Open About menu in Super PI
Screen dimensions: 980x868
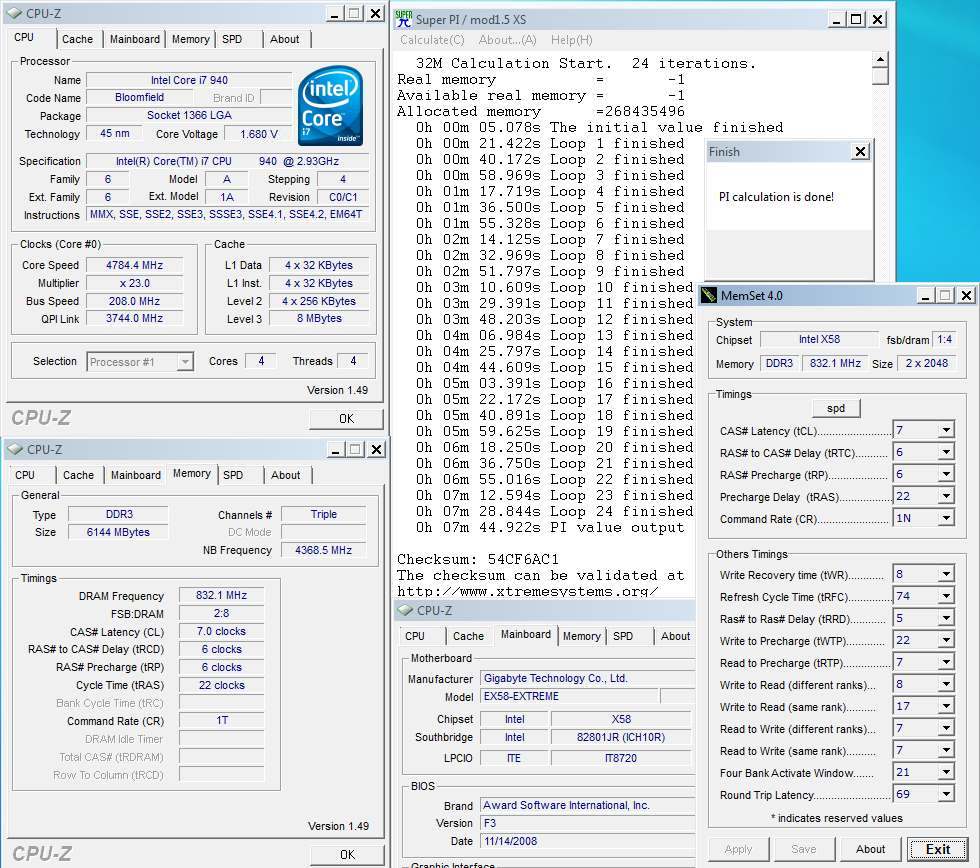coord(507,40)
